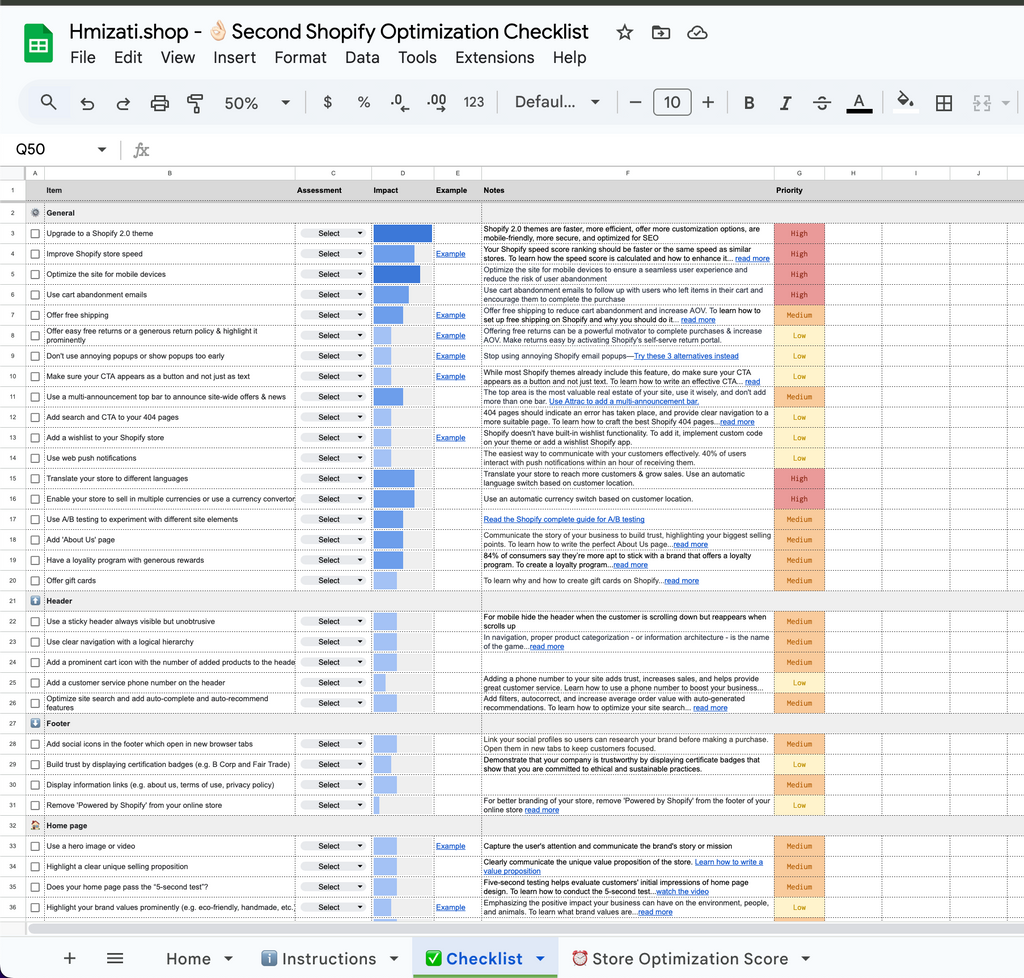Open 'Read the Shopify complete guide for A/B testing'
This screenshot has height=978, width=1024.
click(564, 519)
